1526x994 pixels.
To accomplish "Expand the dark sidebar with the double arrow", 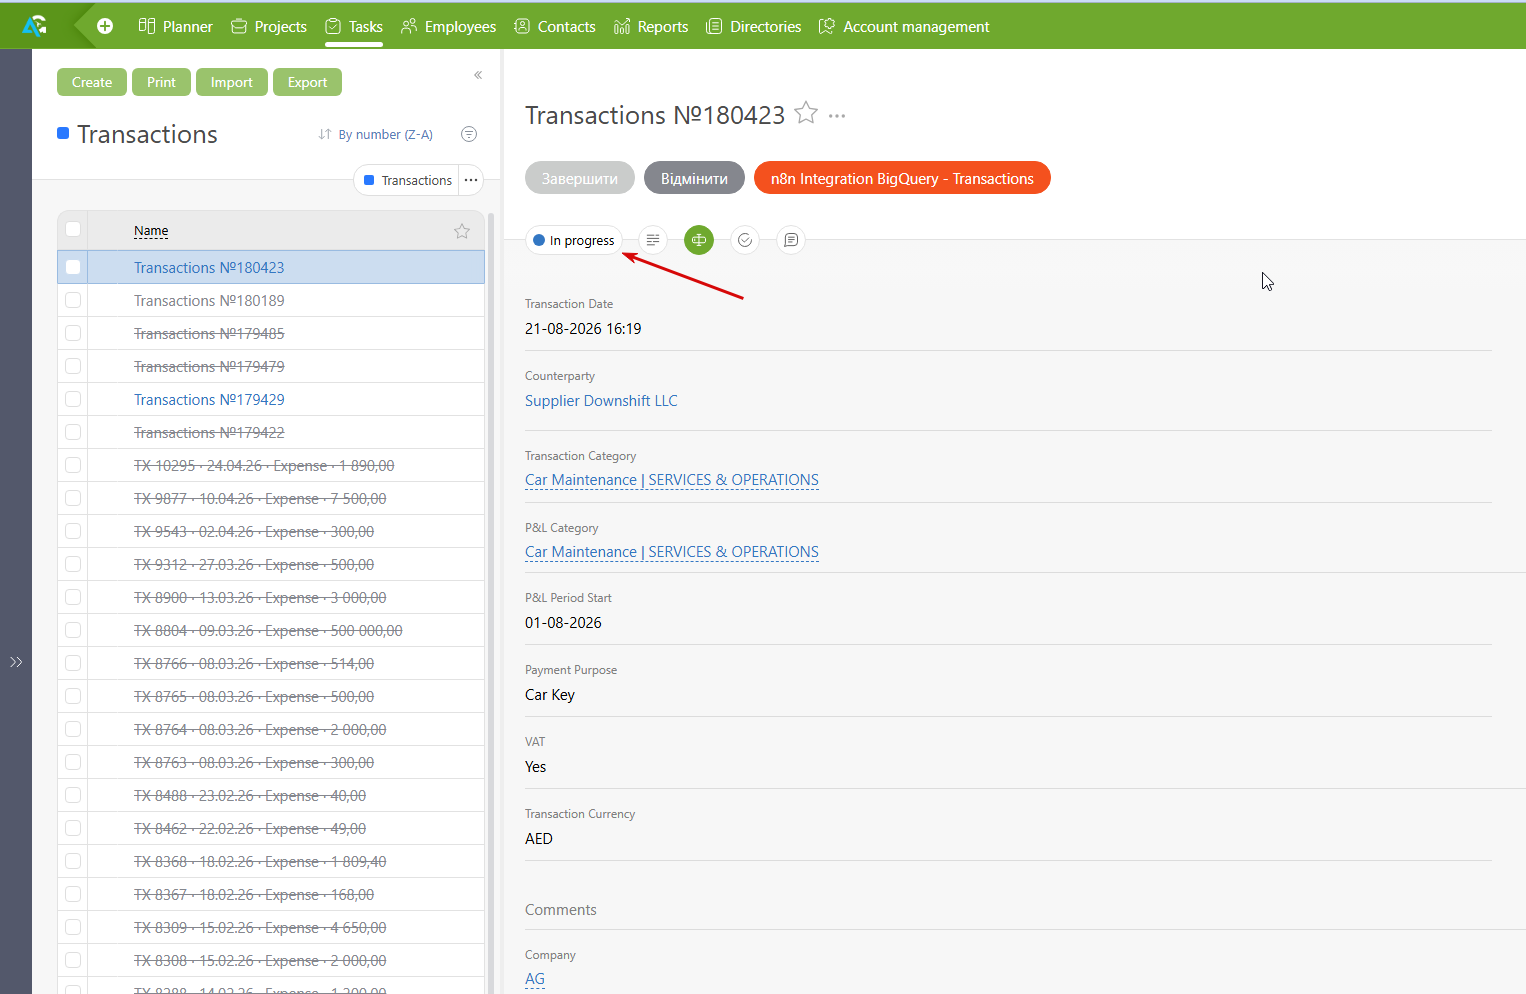I will click(16, 662).
